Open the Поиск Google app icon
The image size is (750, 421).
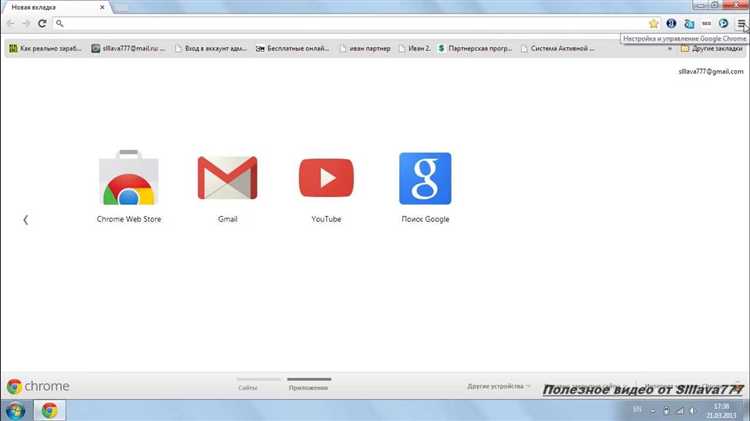425,178
